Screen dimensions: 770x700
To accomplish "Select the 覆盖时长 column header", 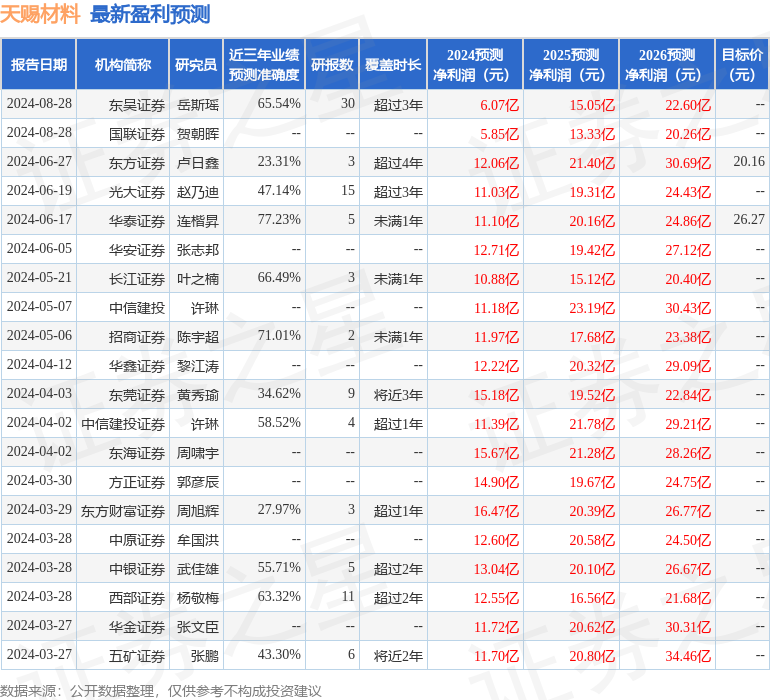I will click(393, 64).
